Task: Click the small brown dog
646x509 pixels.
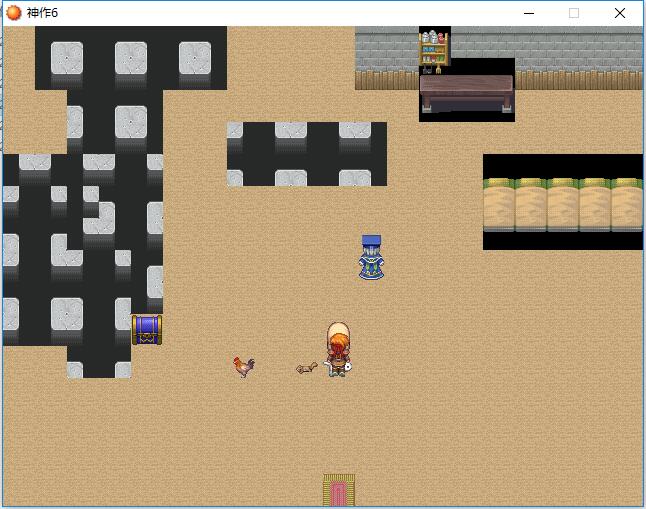Action: pos(307,368)
